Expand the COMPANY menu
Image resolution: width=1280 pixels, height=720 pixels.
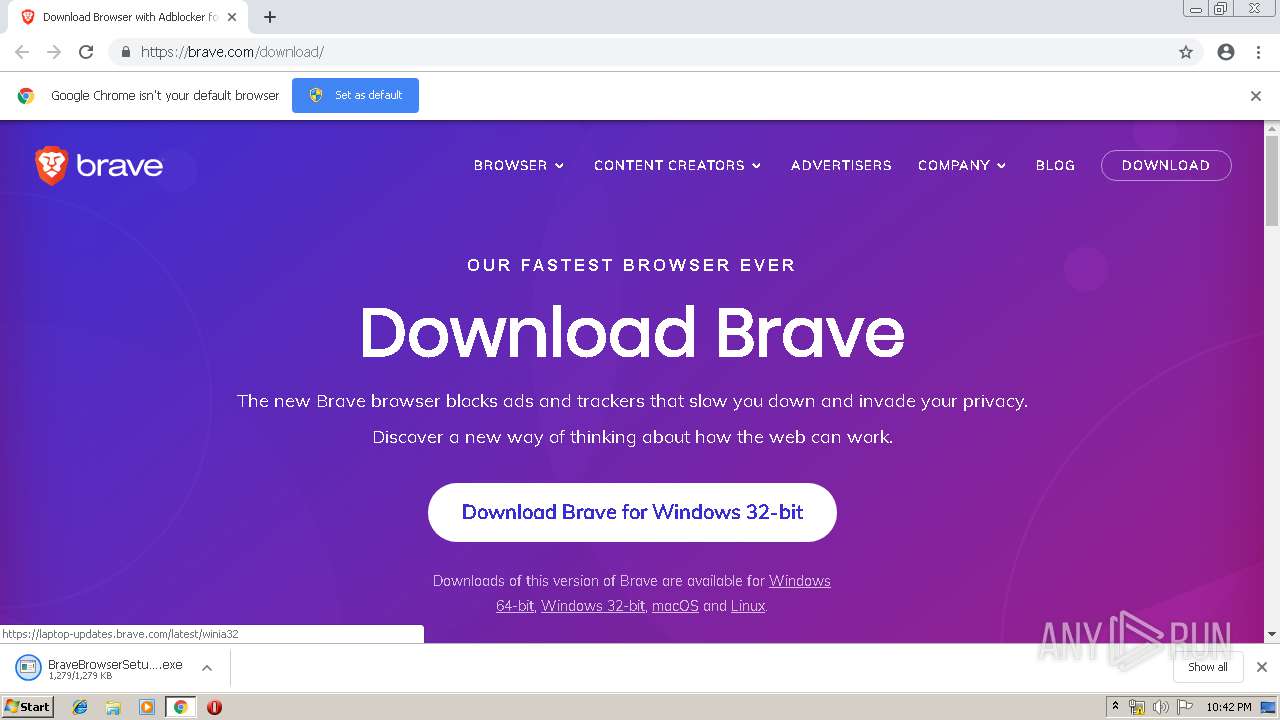tap(962, 165)
